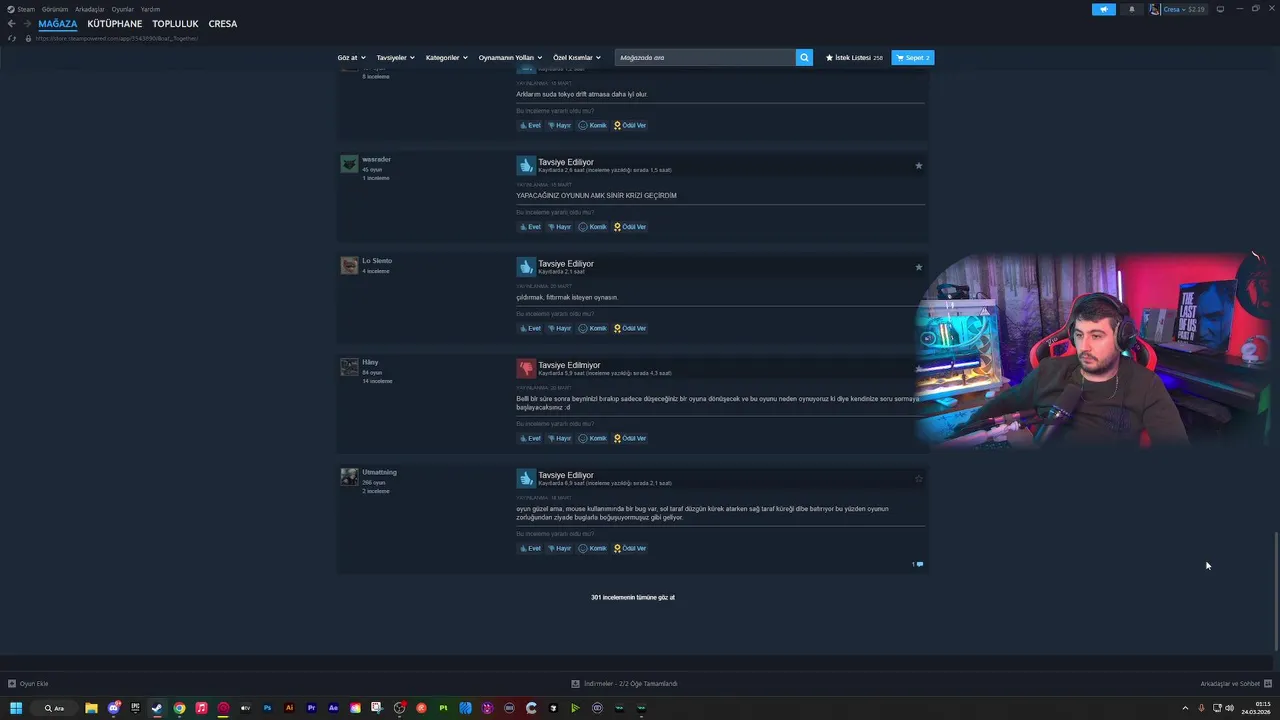The width and height of the screenshot is (1280, 720).
Task: Open Hâny's profile avatar
Action: (x=349, y=367)
